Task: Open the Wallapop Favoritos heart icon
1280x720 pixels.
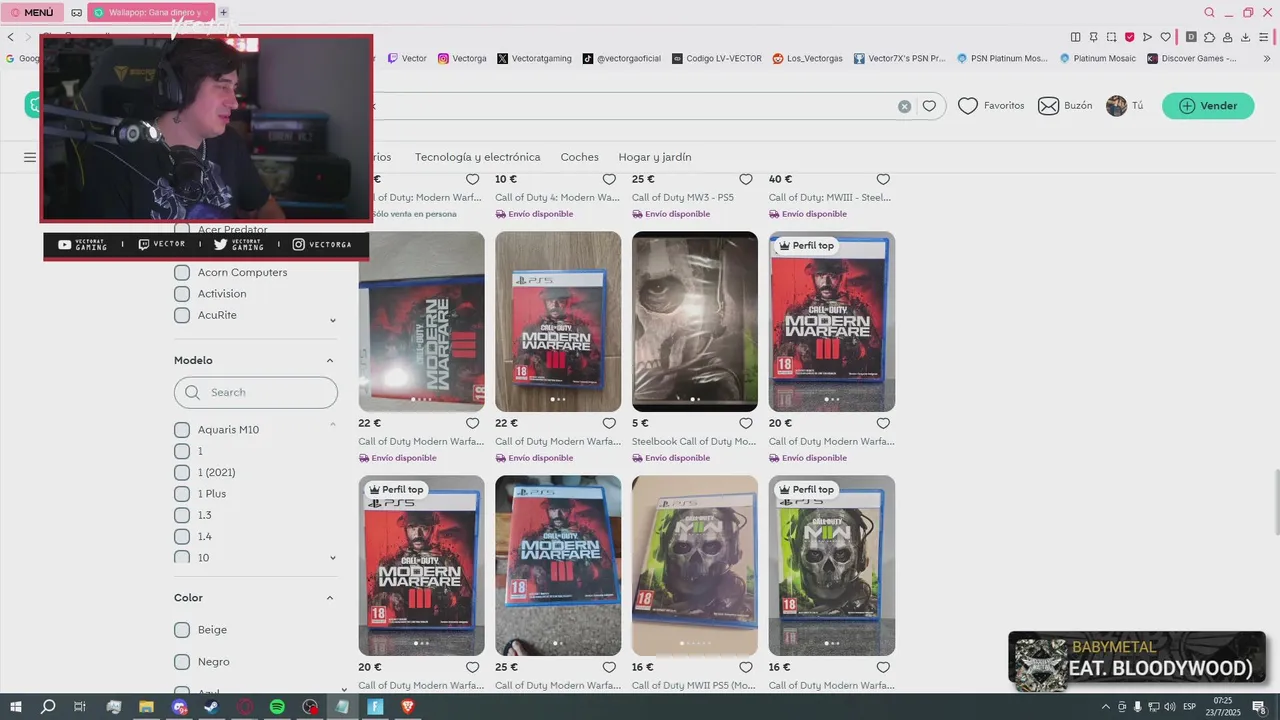Action: (x=967, y=105)
